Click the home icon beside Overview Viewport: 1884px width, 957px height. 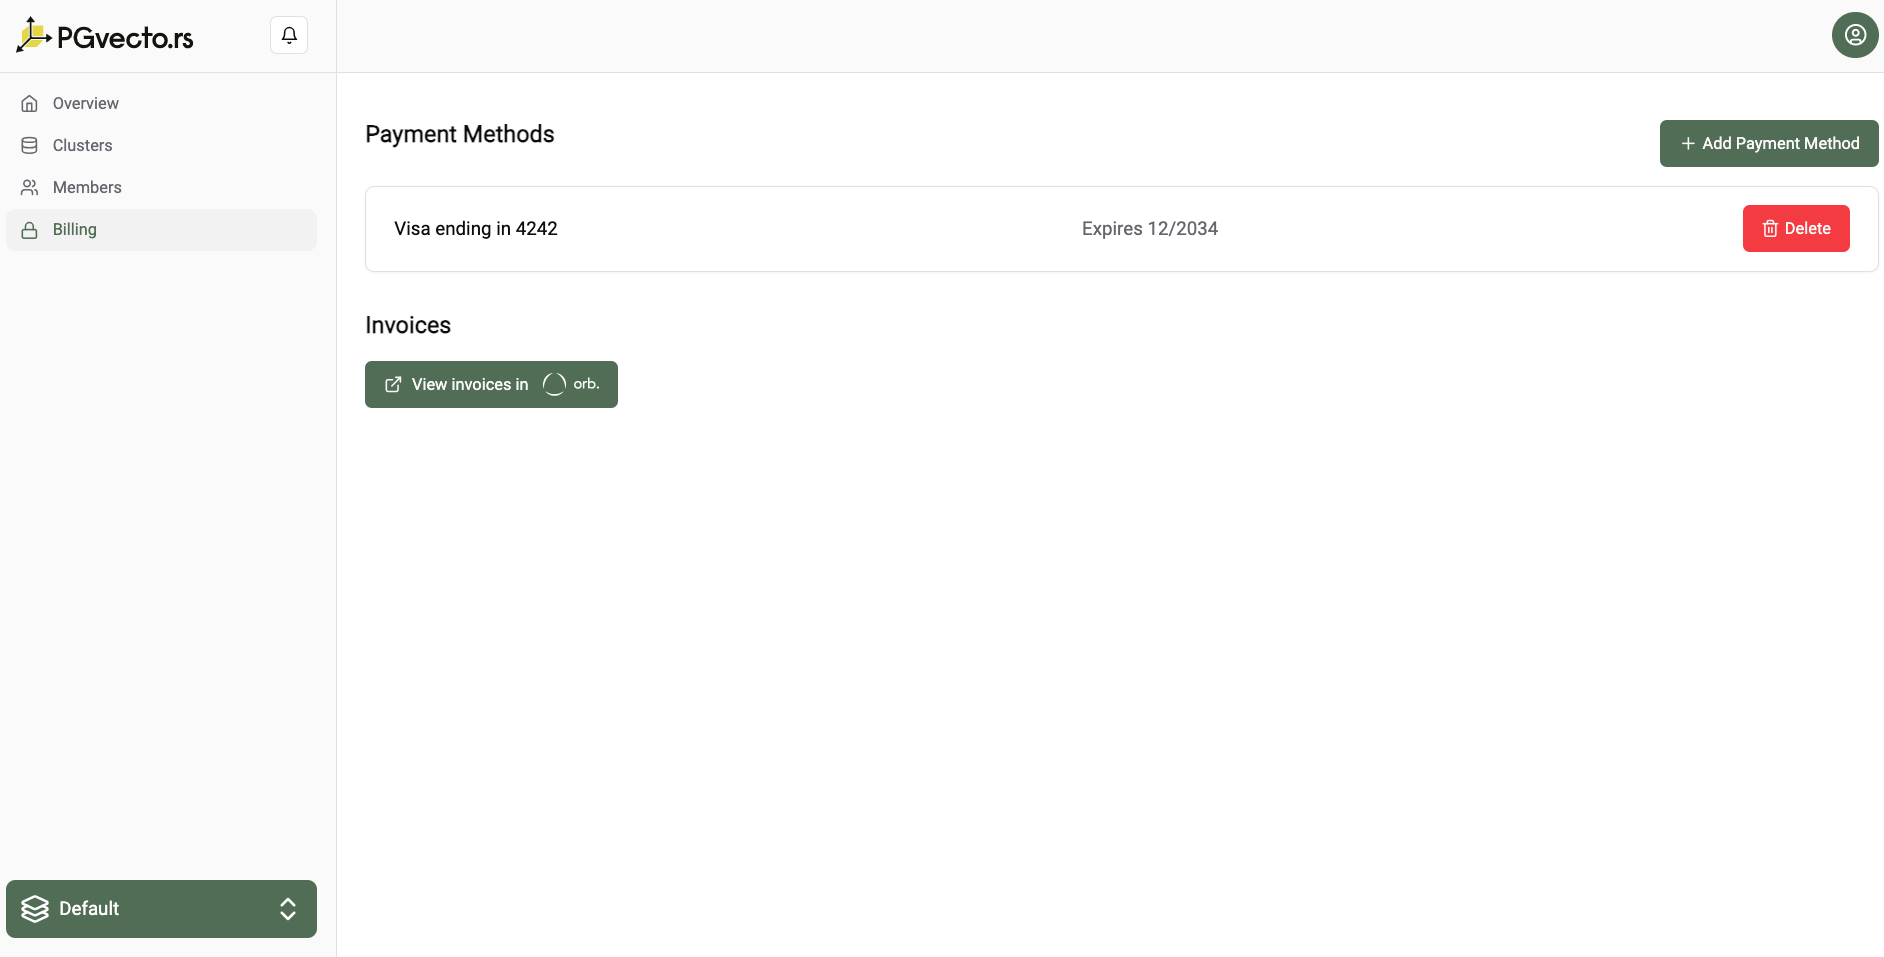(30, 104)
